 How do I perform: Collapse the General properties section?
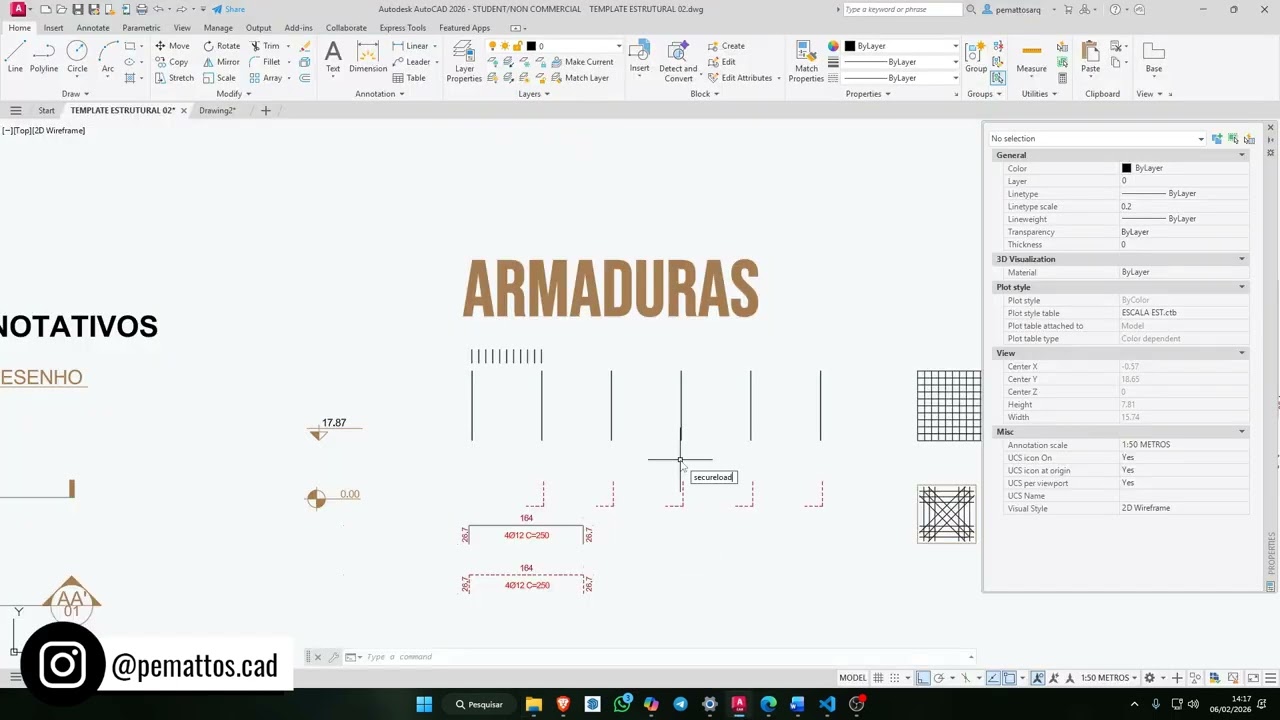click(1242, 155)
